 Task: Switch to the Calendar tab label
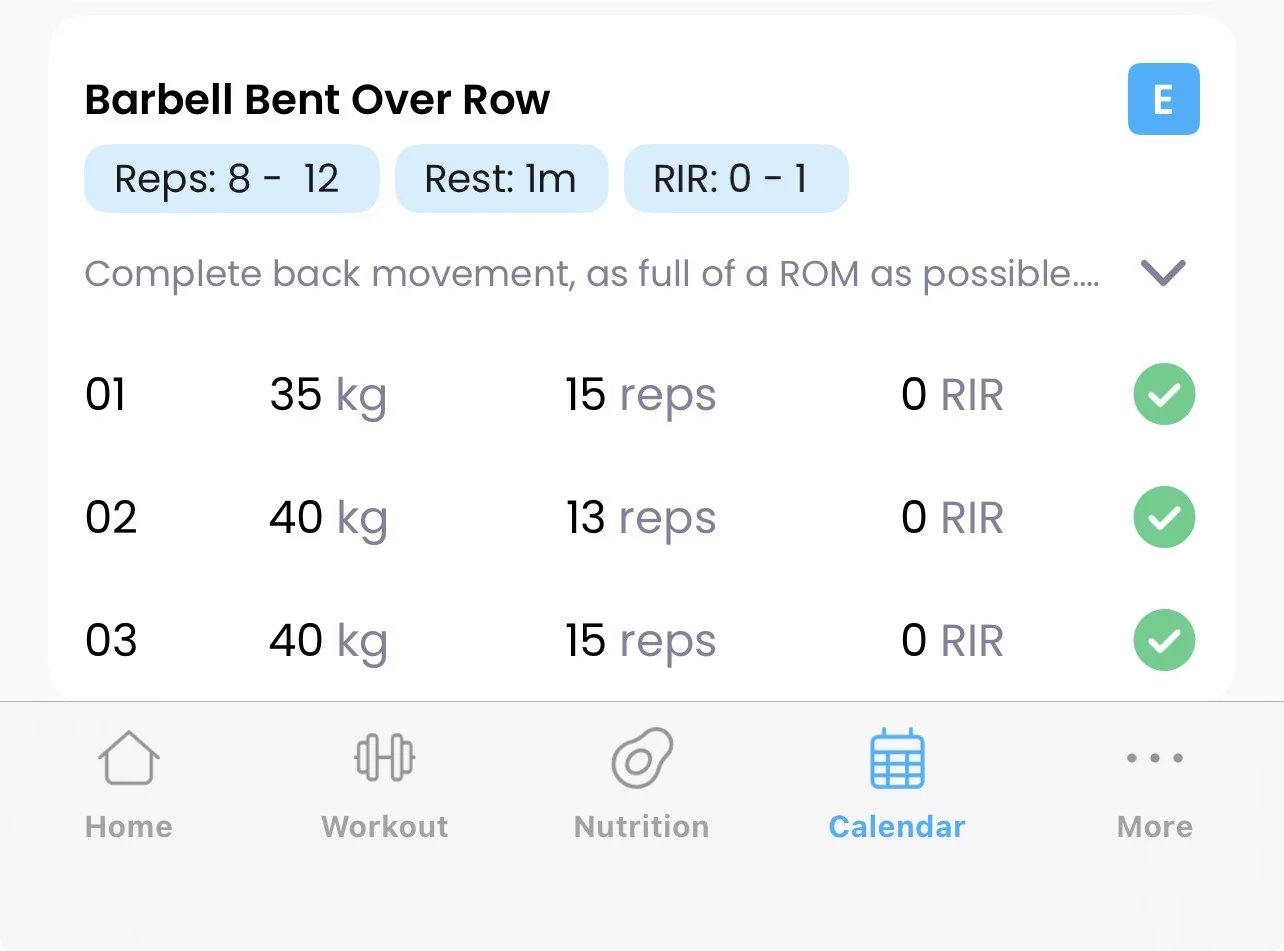click(x=897, y=827)
